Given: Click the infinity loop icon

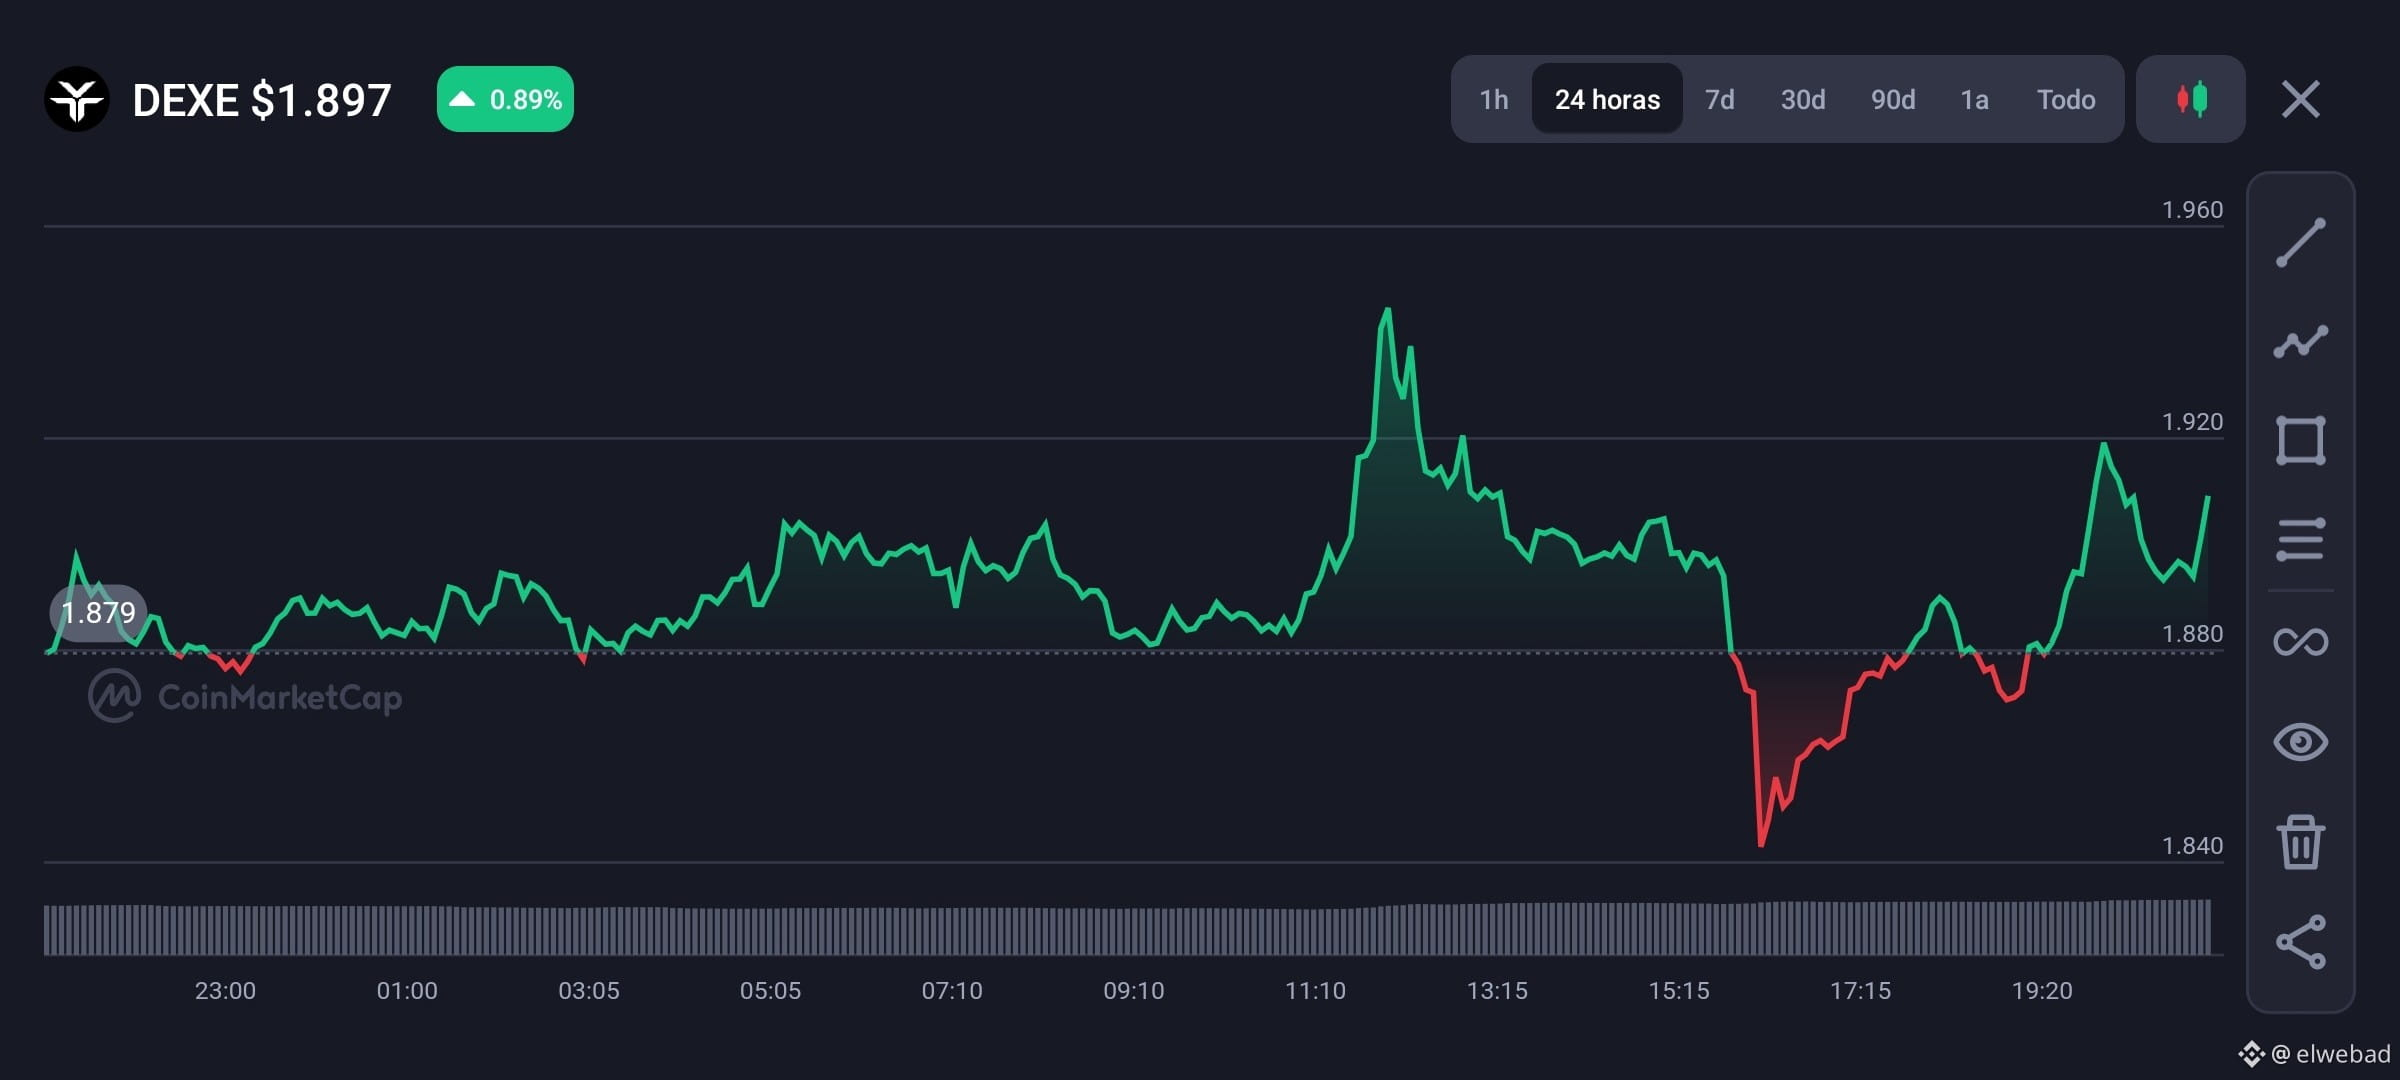Looking at the screenshot, I should 2300,641.
